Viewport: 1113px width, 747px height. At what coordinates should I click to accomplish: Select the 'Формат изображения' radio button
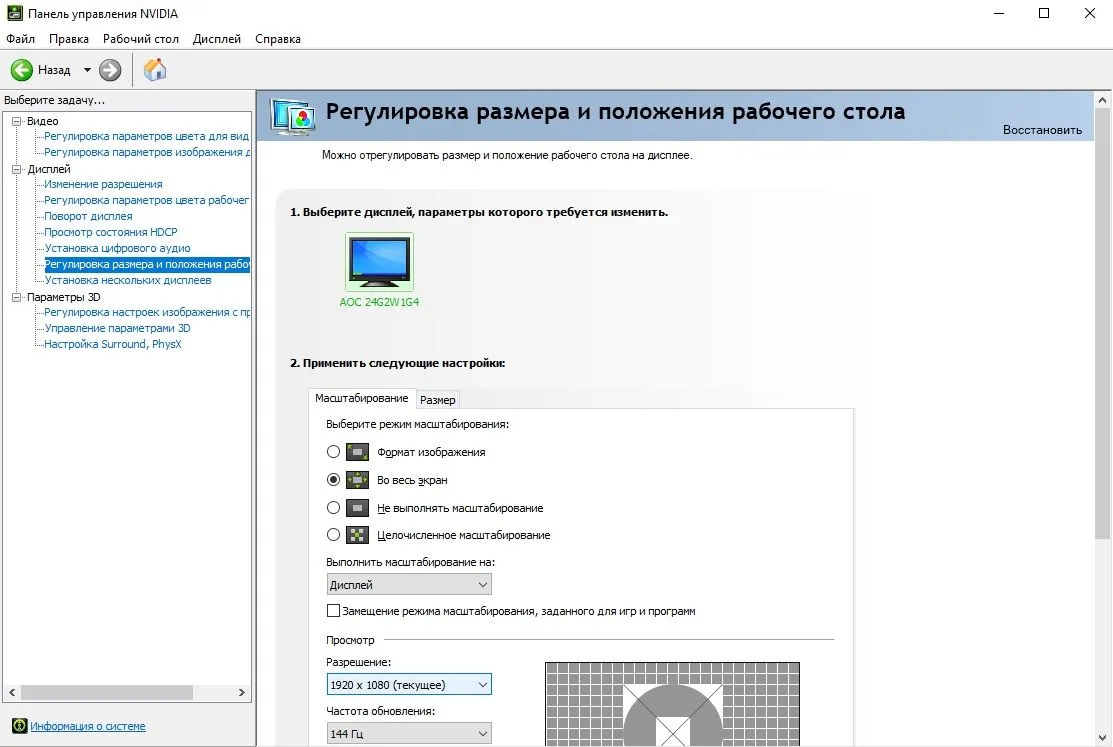coord(333,452)
